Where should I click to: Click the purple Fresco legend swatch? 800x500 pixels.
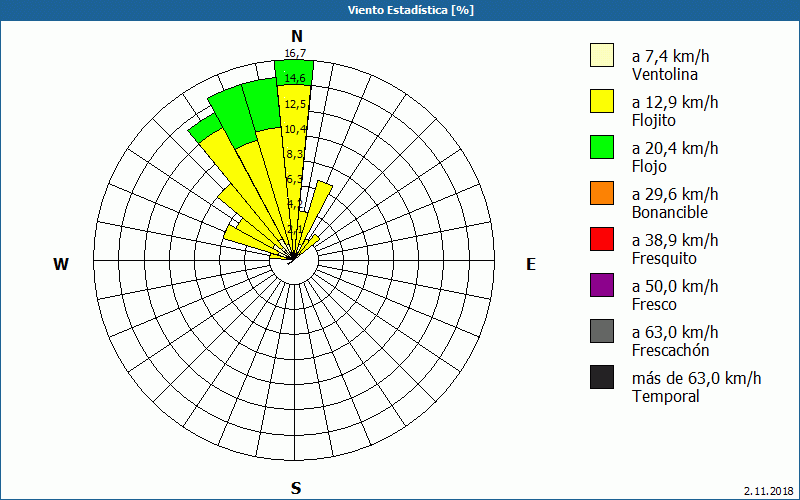(602, 285)
